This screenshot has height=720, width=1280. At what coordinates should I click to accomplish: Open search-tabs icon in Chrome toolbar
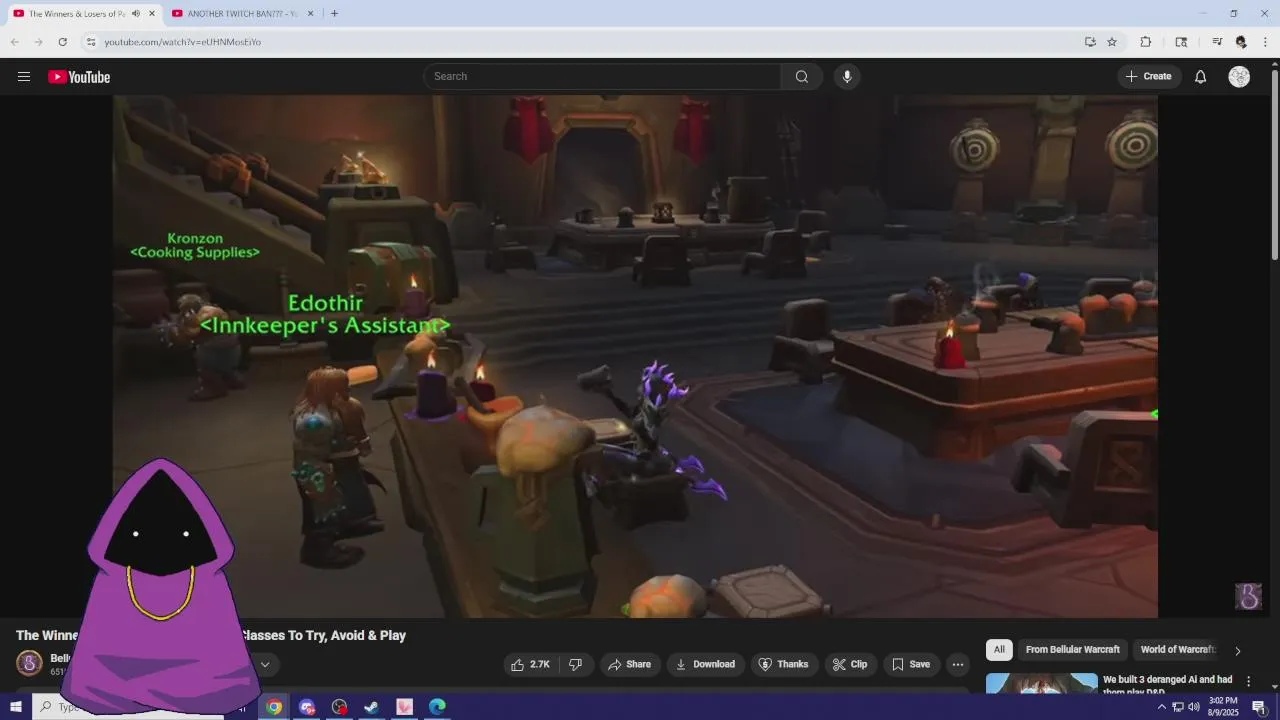[x=1181, y=42]
